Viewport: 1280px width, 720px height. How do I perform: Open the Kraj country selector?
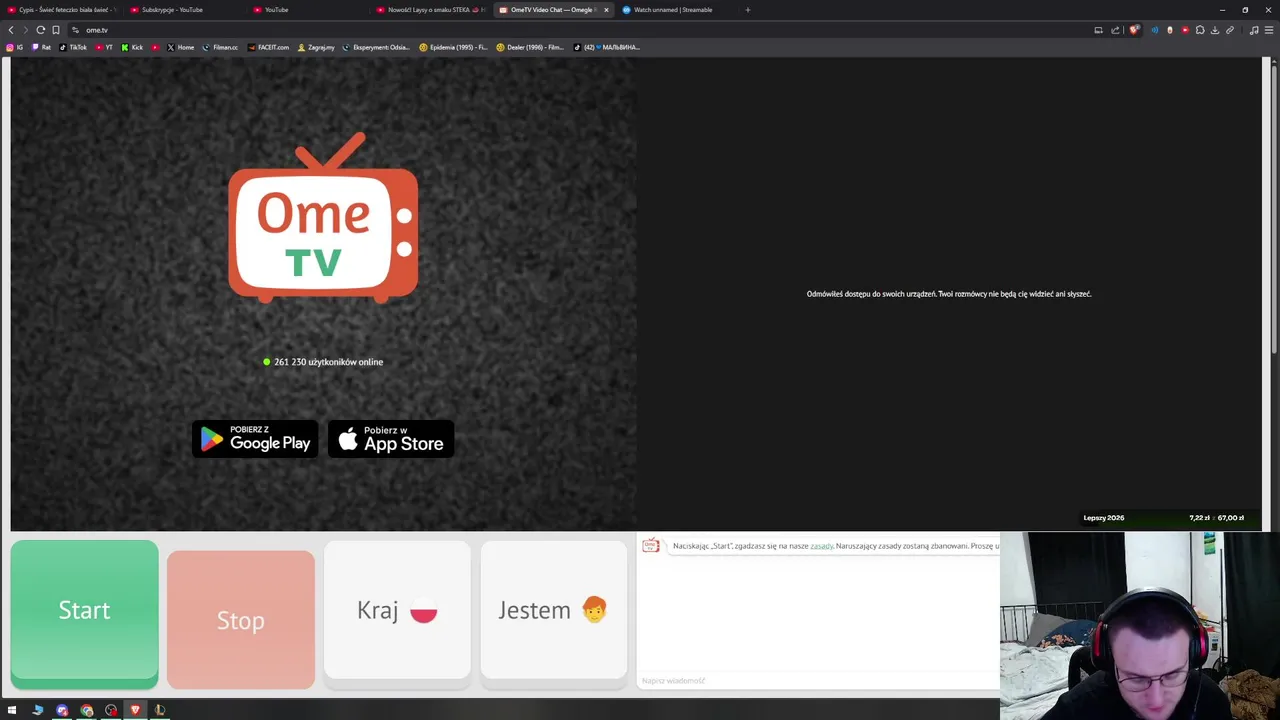(x=397, y=610)
